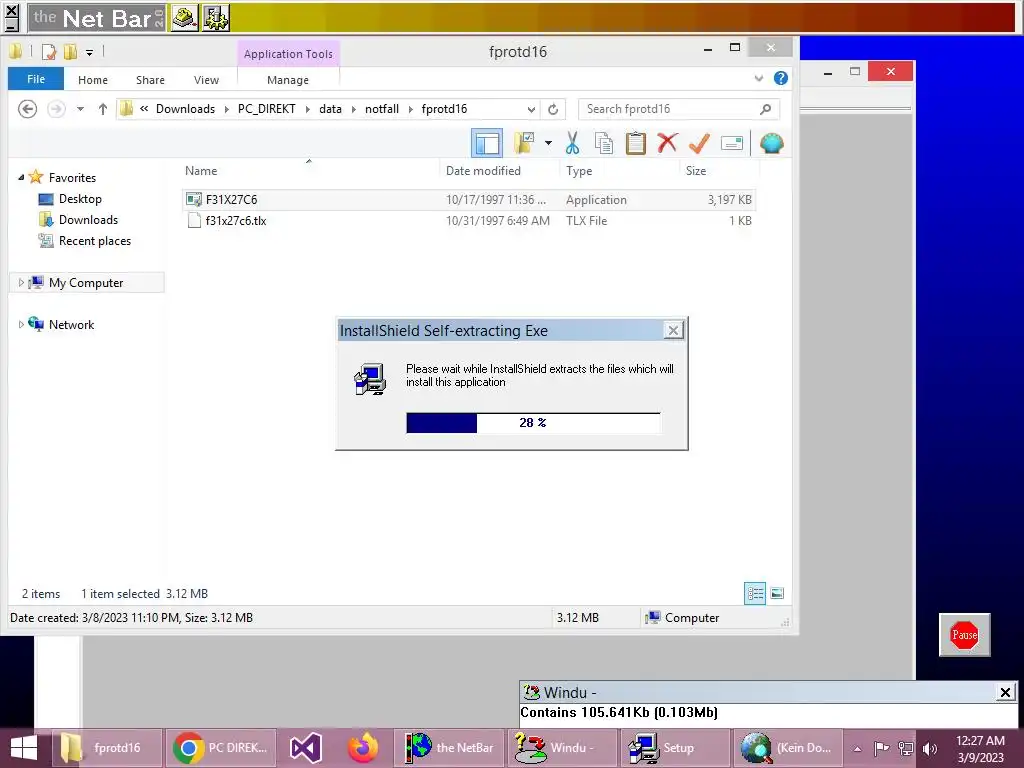The image size is (1024, 768).
Task: Close the InstallShield Self-extracting dialog
Action: click(673, 330)
